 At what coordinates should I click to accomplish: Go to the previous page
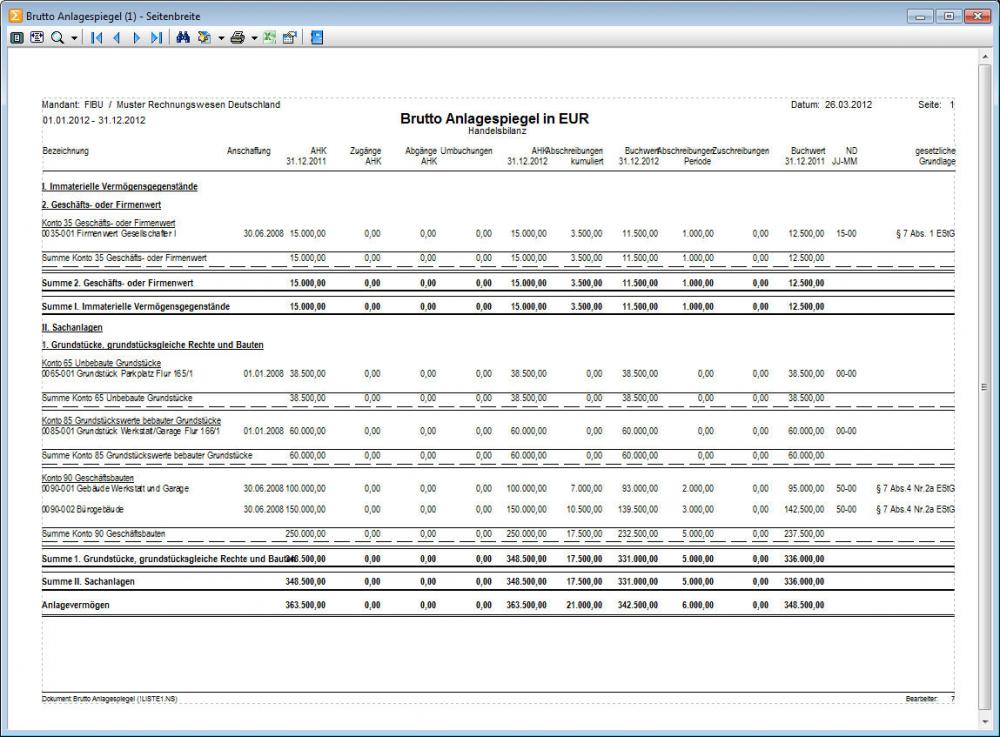[117, 38]
